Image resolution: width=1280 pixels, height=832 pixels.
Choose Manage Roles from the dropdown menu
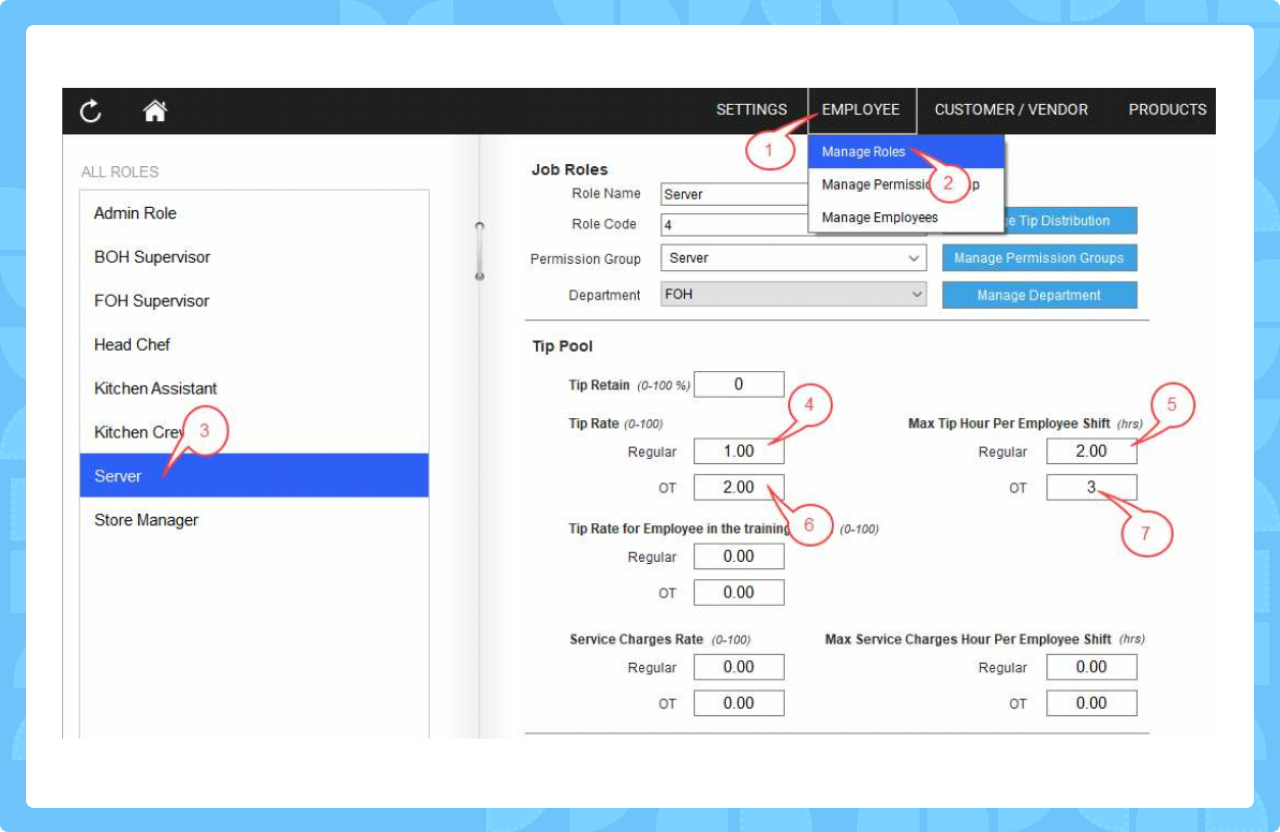coord(906,152)
